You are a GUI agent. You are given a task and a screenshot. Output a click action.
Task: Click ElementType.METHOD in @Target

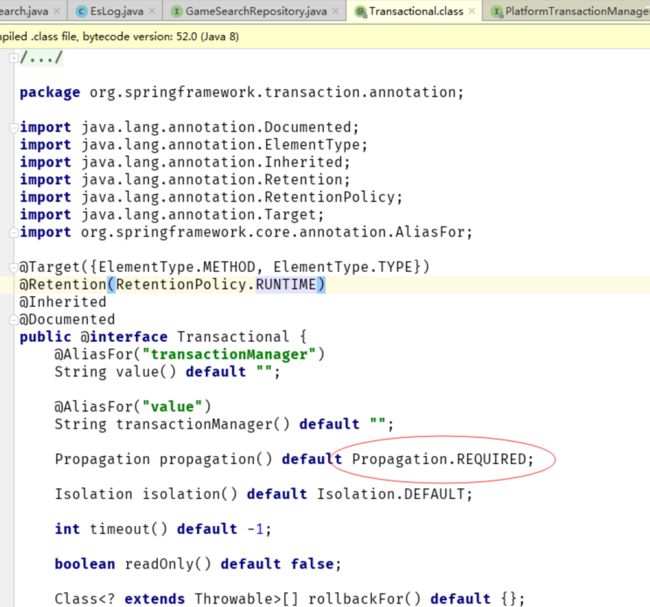pyautogui.click(x=177, y=267)
